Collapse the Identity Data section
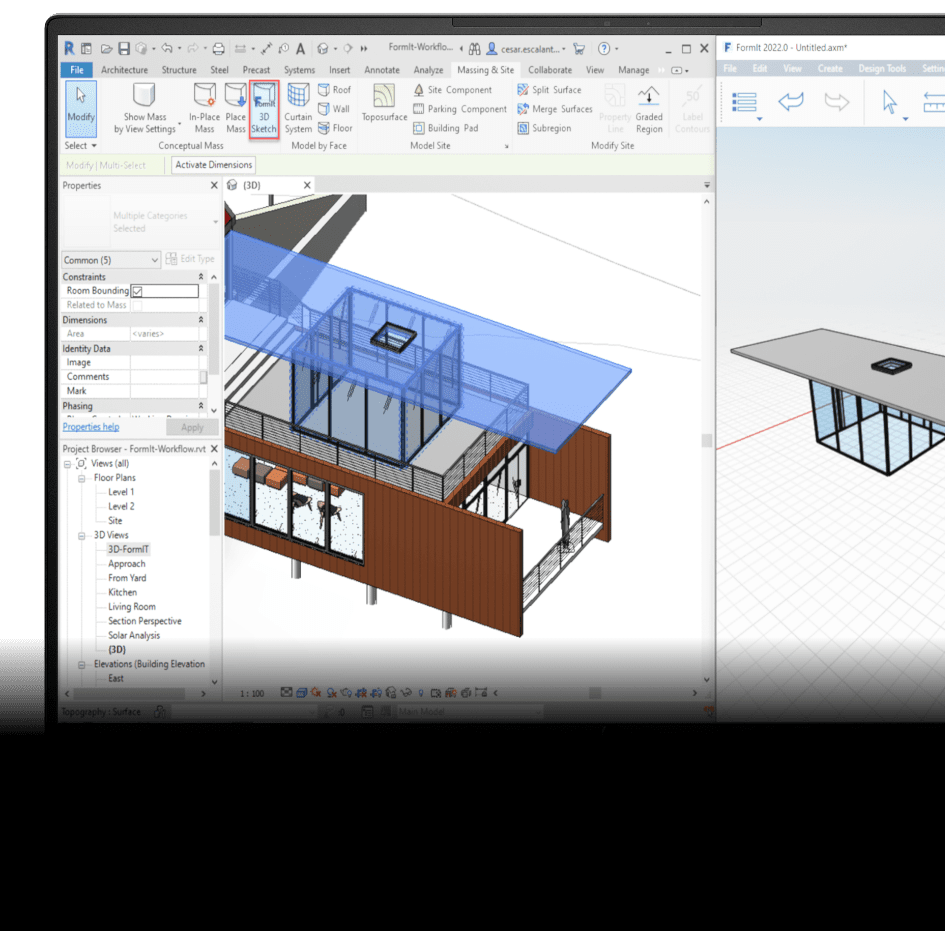 pos(201,348)
